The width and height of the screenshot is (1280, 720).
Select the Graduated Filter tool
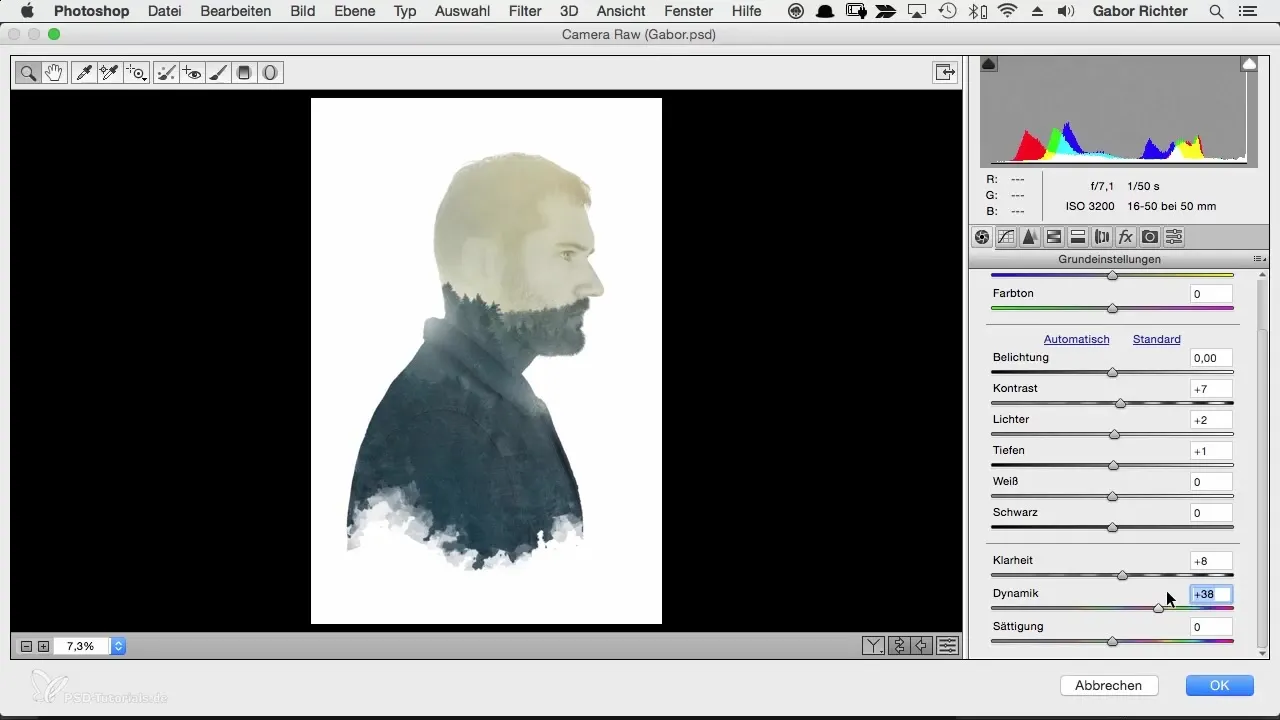pyautogui.click(x=243, y=73)
